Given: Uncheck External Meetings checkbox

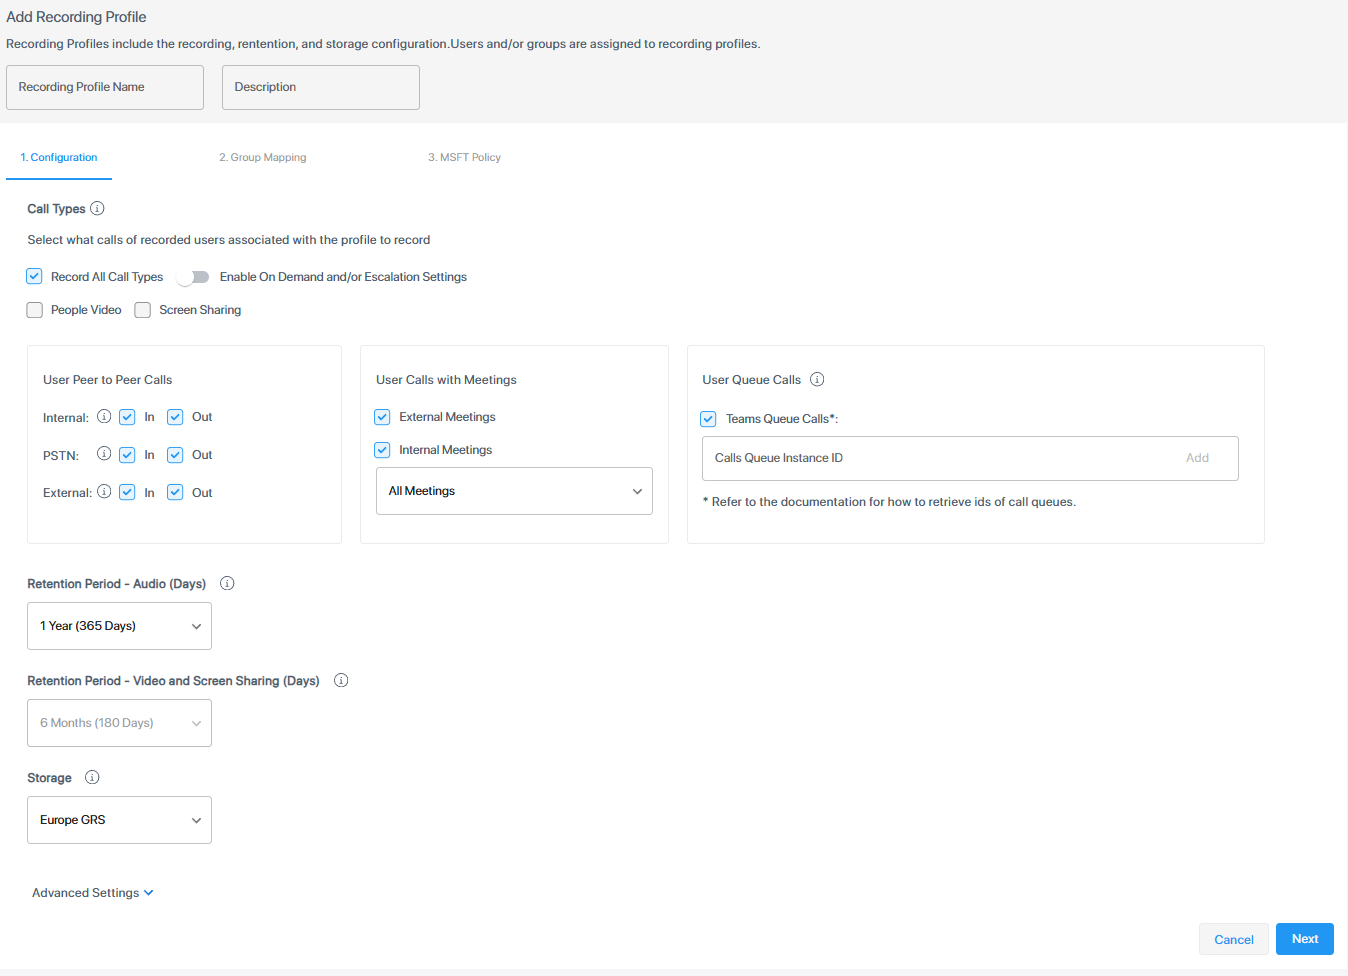Looking at the screenshot, I should coord(382,417).
